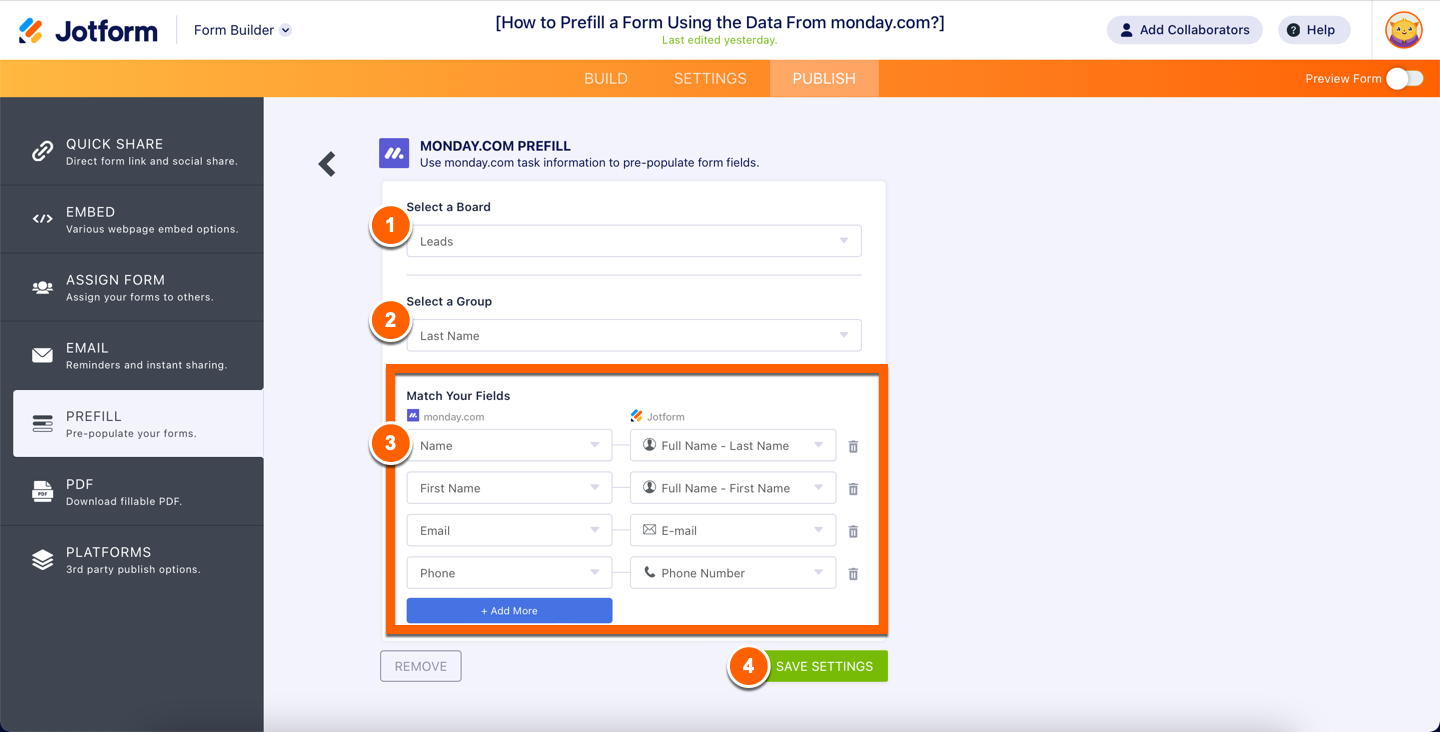Switch to the Build tab
This screenshot has height=732, width=1440.
pyautogui.click(x=606, y=79)
